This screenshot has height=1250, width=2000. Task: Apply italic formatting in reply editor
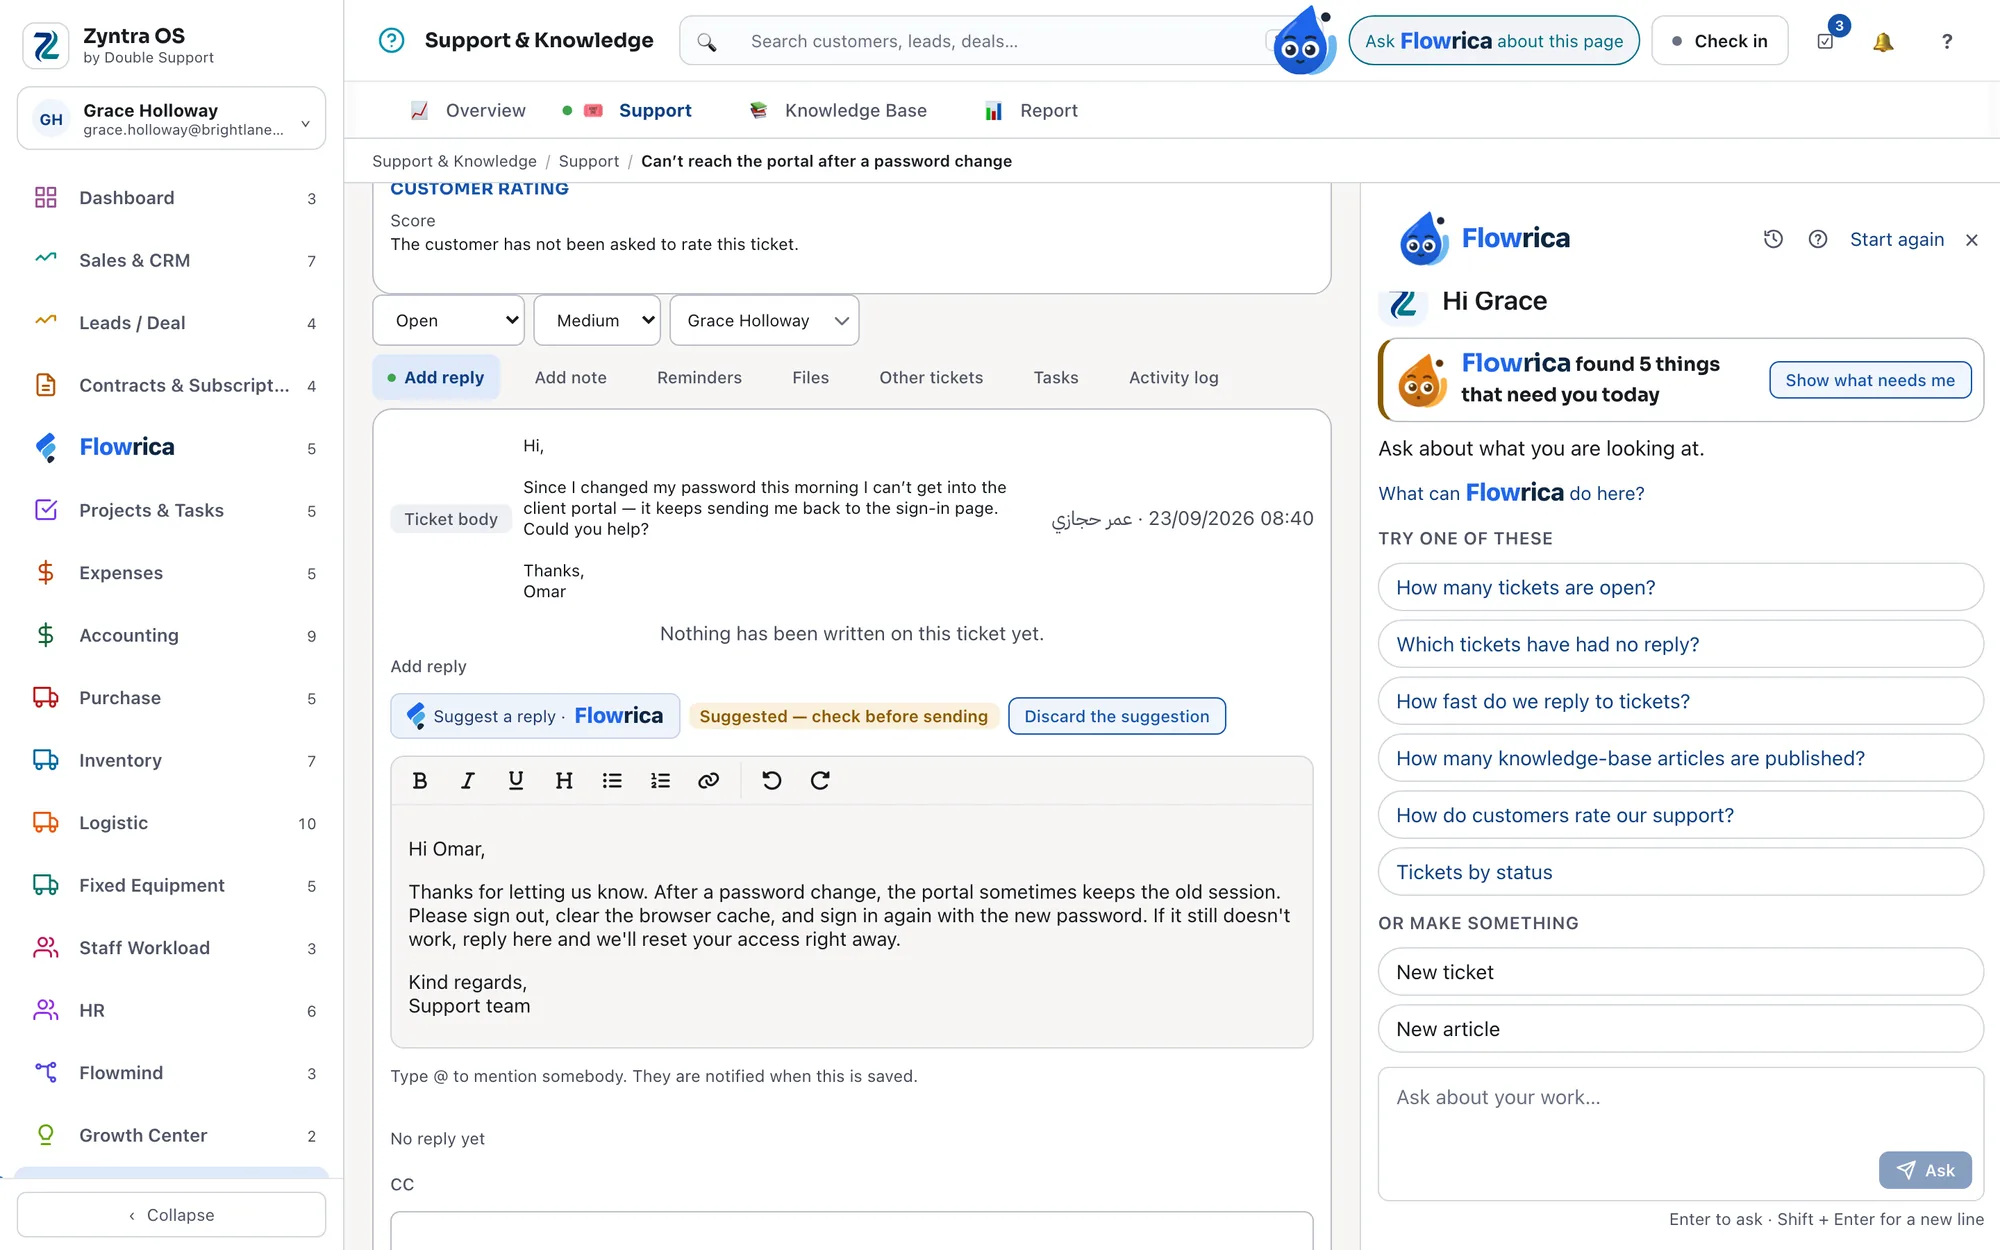pos(467,781)
